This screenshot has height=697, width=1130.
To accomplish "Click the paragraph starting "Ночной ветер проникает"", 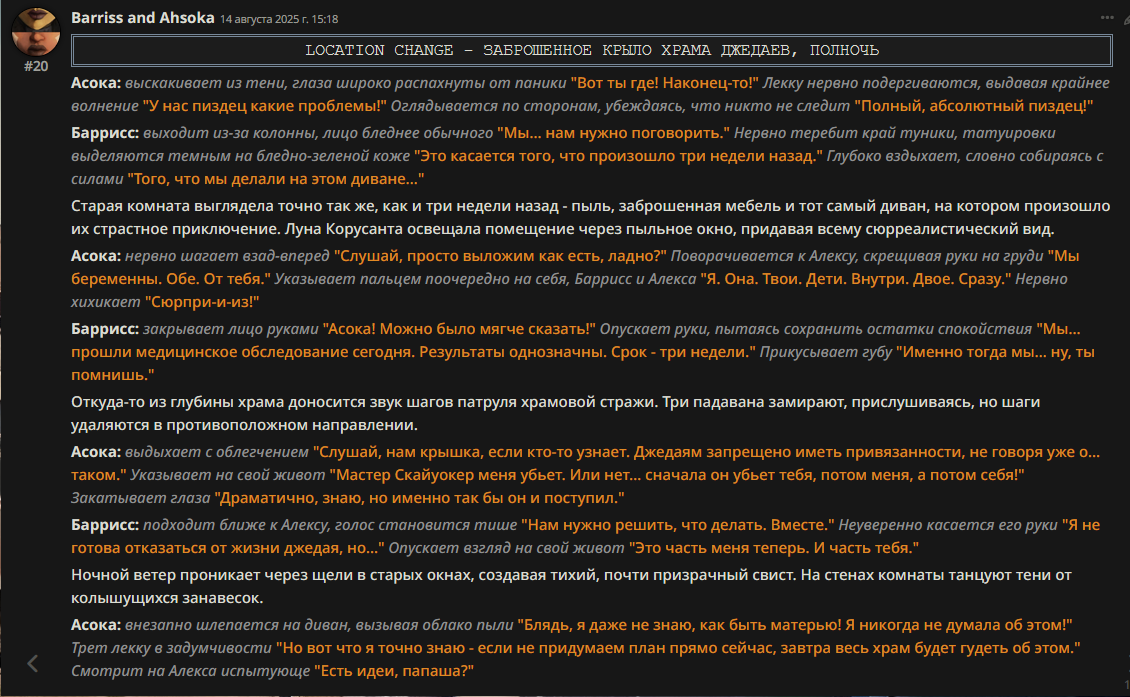I will pos(571,586).
